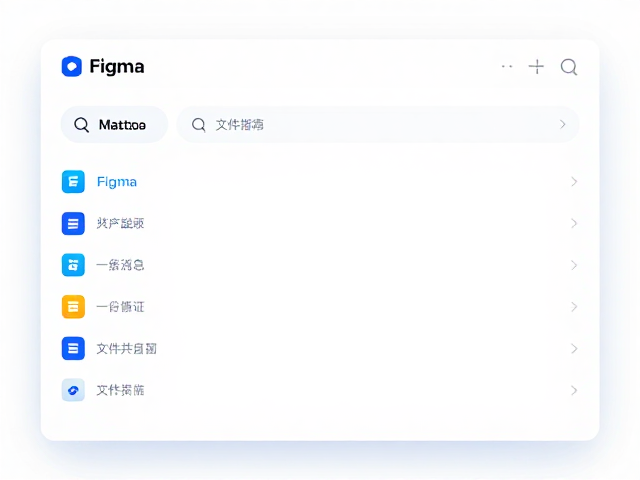Image resolution: width=640 pixels, height=480 pixels.
Task: Open the blue Figma list item text
Action: [x=117, y=182]
